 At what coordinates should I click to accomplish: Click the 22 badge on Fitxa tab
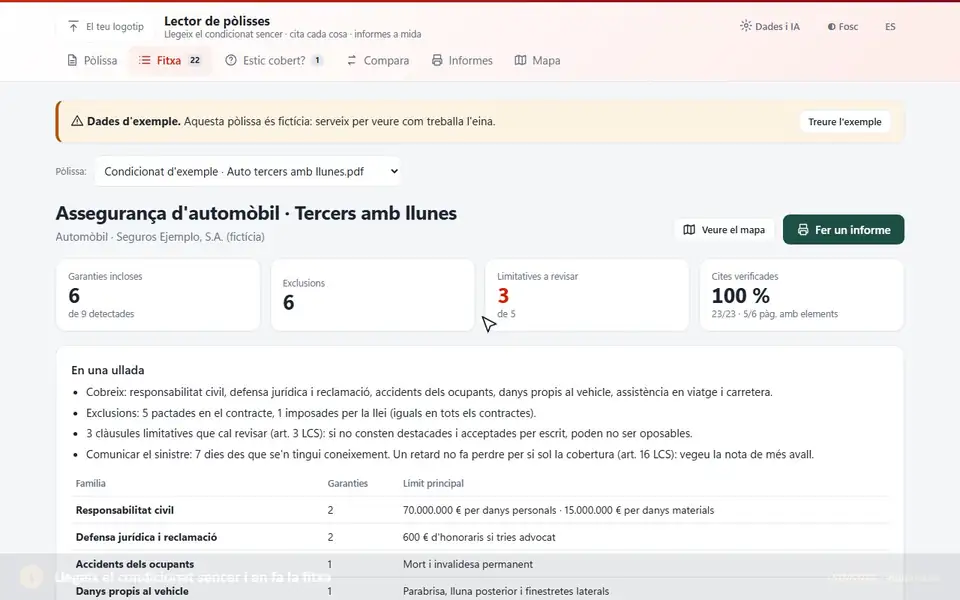coord(195,60)
